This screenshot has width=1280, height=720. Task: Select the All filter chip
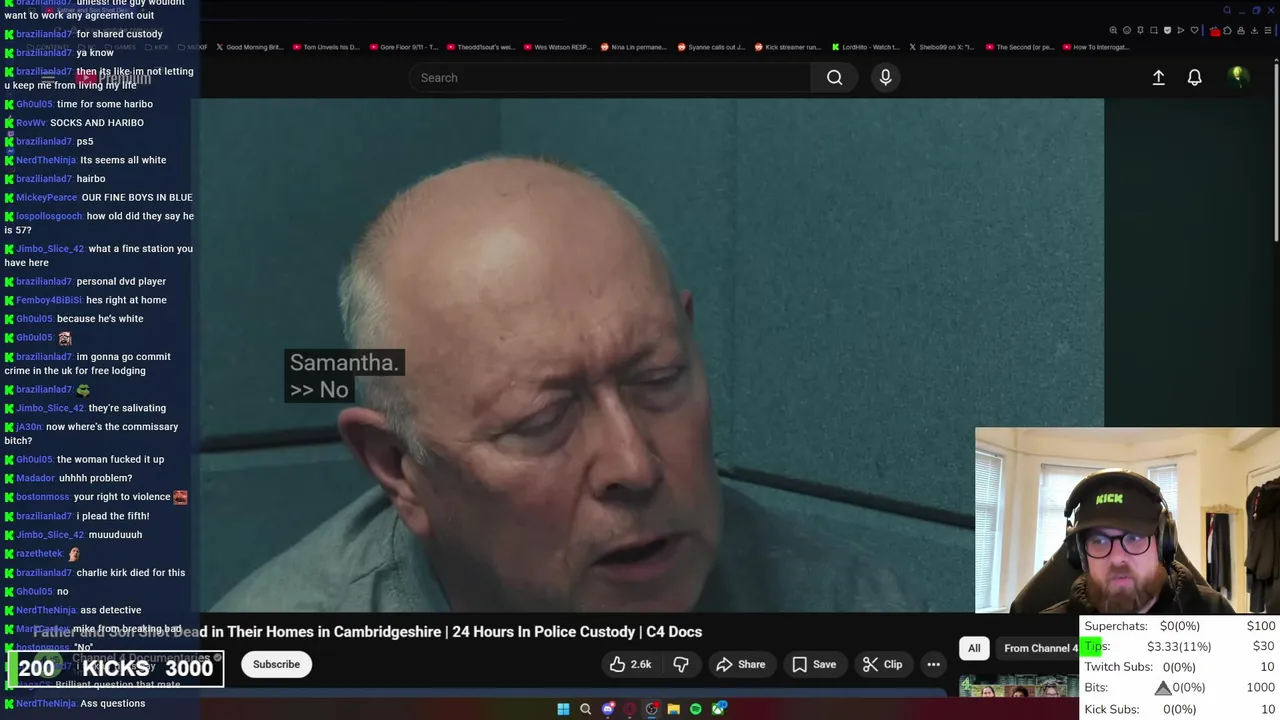click(974, 648)
